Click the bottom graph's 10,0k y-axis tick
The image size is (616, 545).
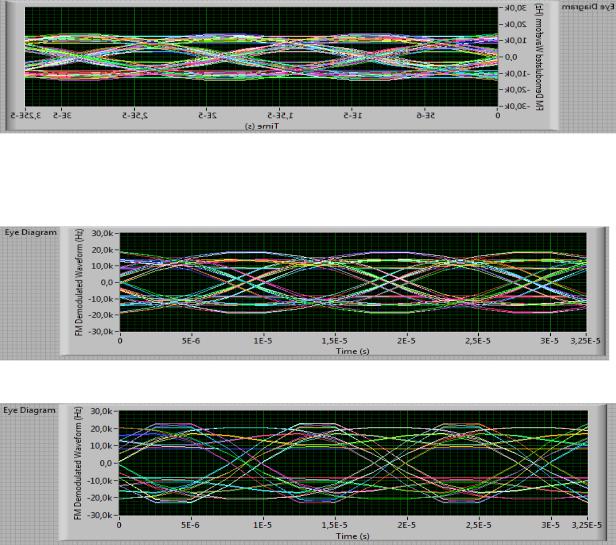coord(102,446)
